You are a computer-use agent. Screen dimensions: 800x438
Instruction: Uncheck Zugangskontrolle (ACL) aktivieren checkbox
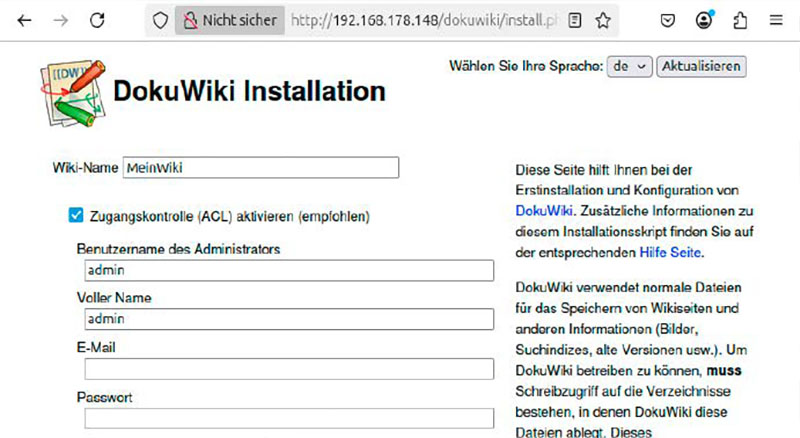tap(76, 215)
